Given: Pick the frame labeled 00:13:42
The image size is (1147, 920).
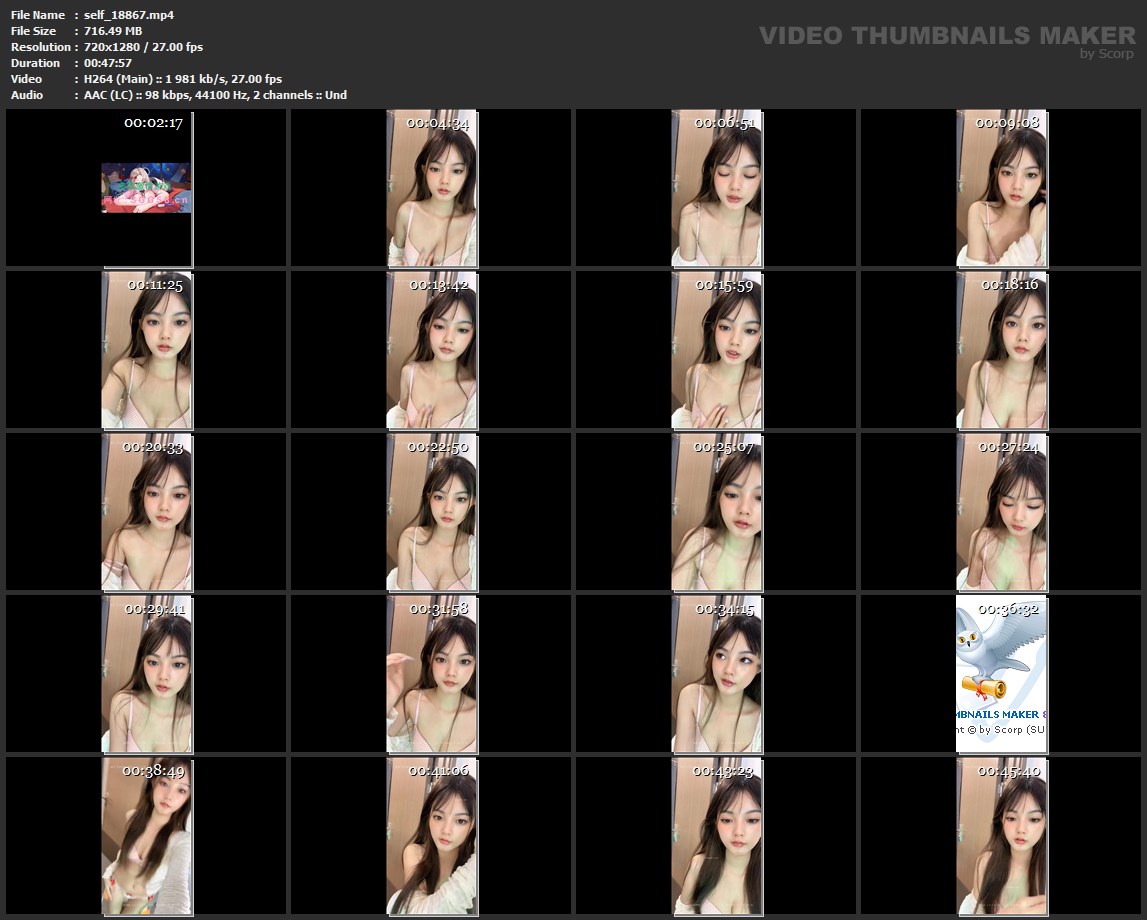Looking at the screenshot, I should click(x=431, y=350).
